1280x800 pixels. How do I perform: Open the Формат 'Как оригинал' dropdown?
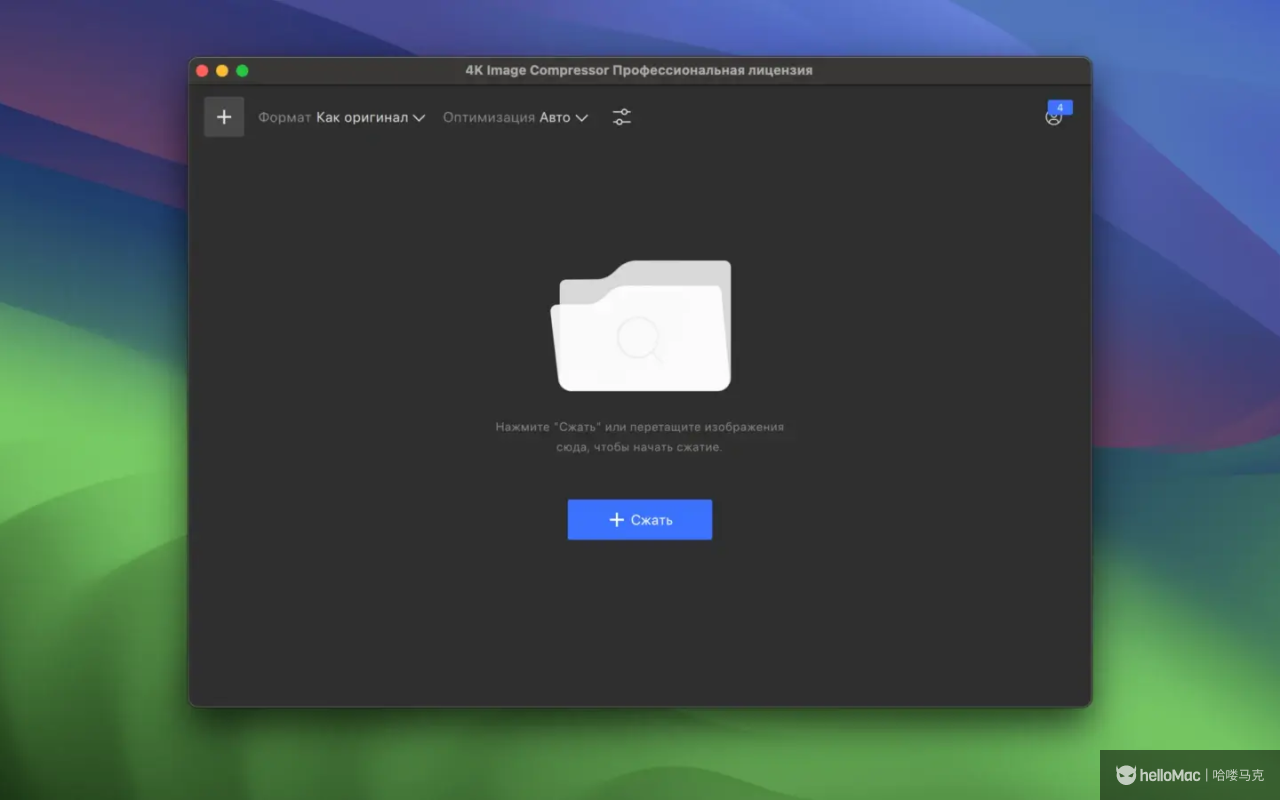coord(342,117)
